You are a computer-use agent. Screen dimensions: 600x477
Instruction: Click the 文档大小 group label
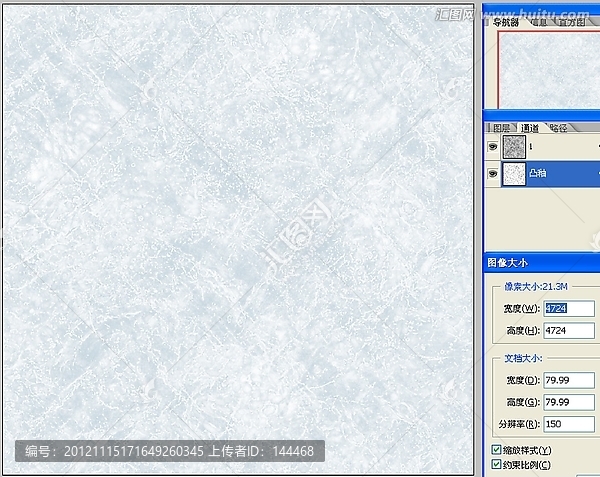[x=523, y=358]
